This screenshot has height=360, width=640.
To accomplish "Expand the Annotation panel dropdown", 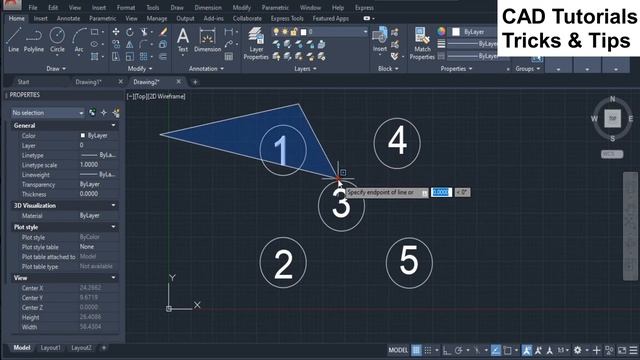I will click(x=206, y=69).
